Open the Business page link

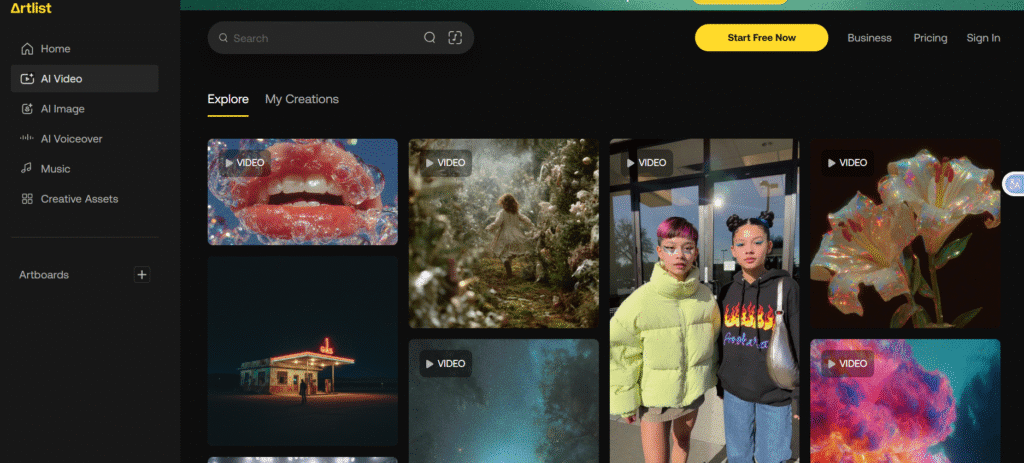click(x=869, y=38)
